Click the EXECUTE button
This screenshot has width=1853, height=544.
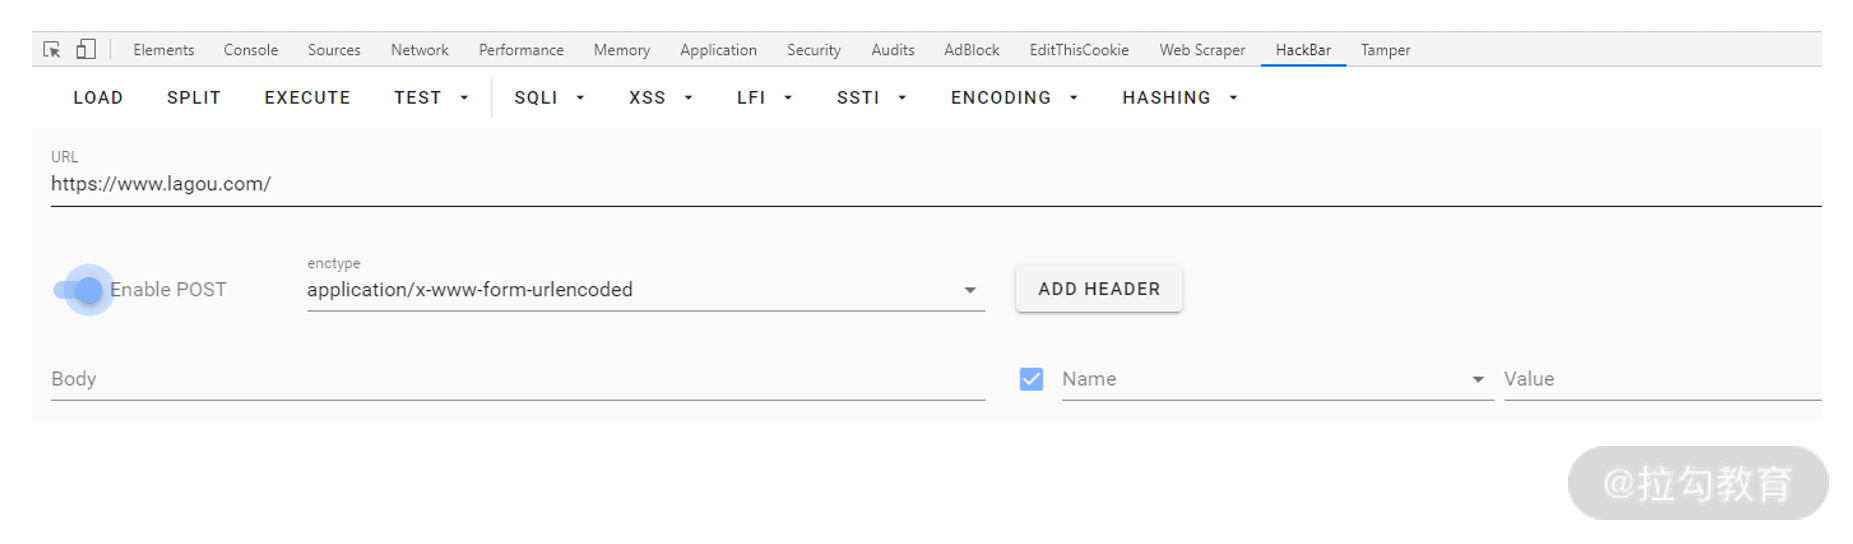pos(307,98)
